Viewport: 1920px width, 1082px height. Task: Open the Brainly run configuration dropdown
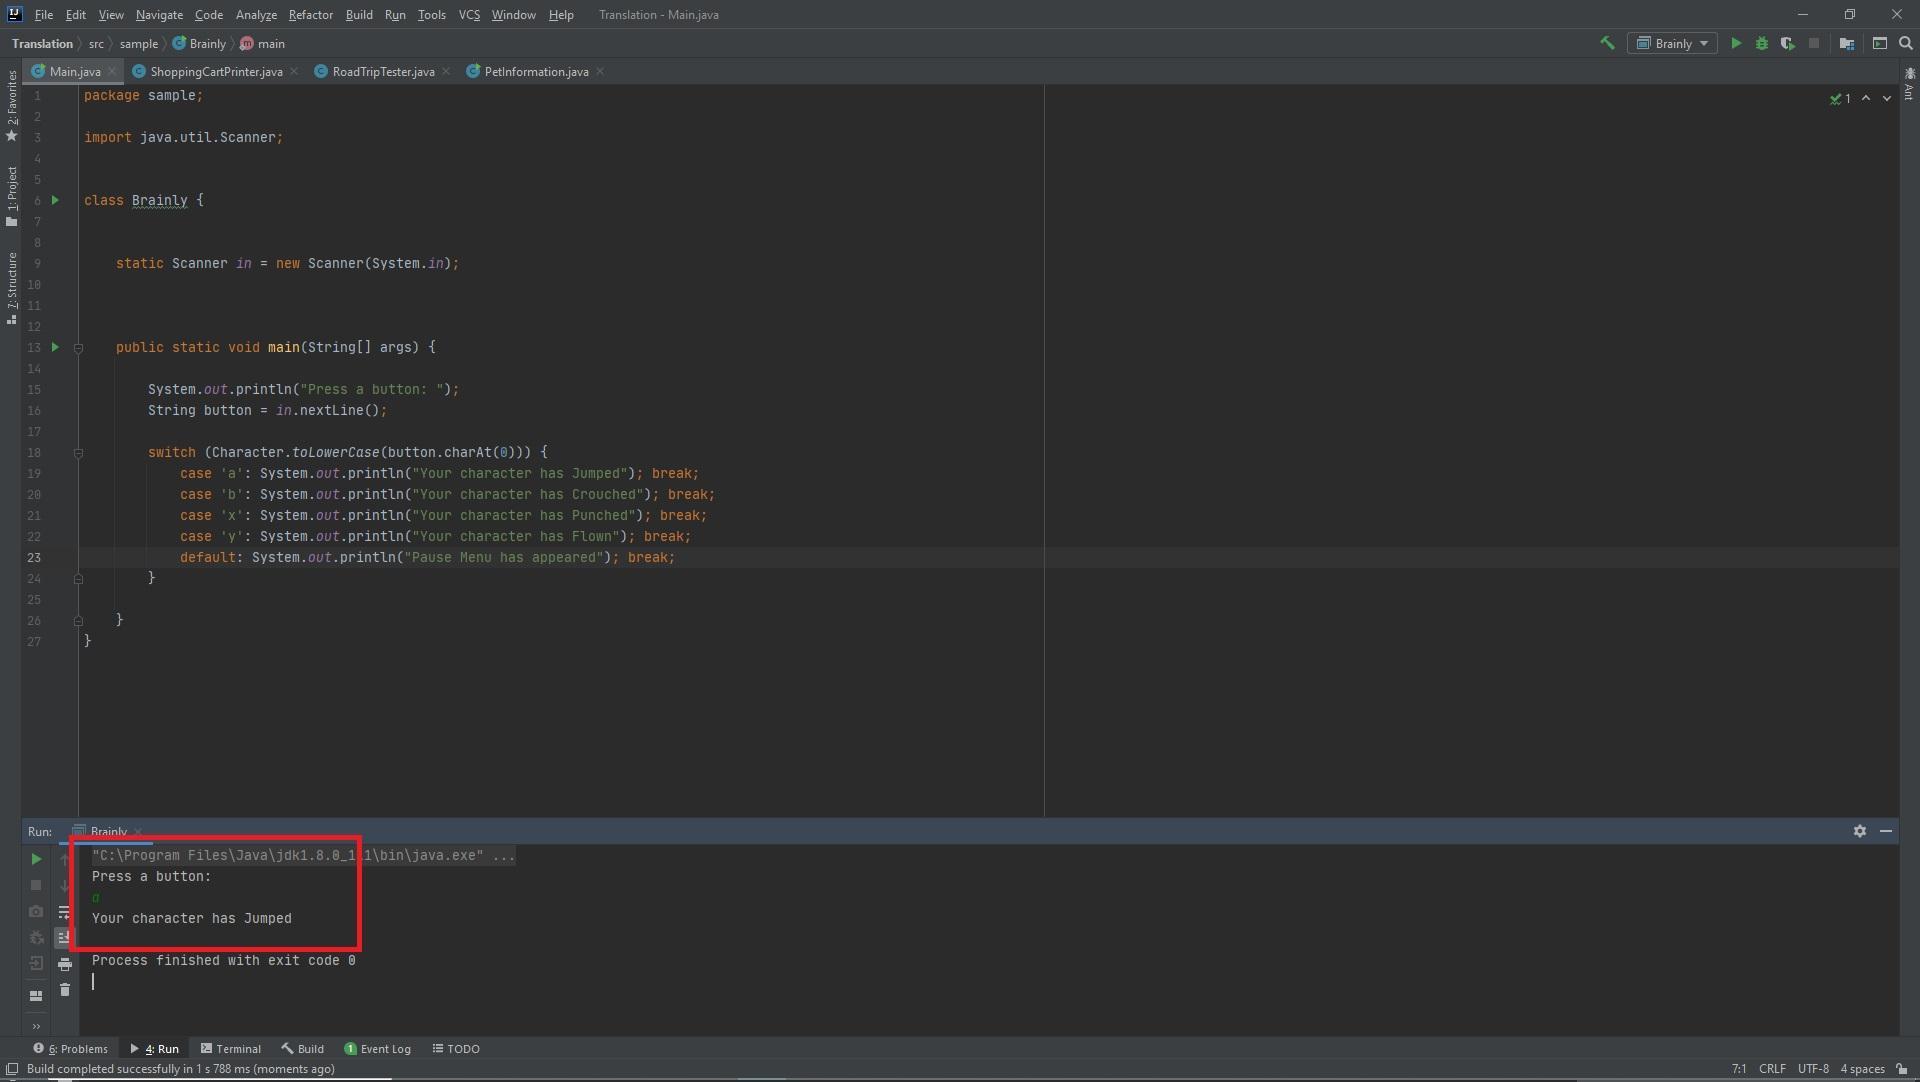1673,43
